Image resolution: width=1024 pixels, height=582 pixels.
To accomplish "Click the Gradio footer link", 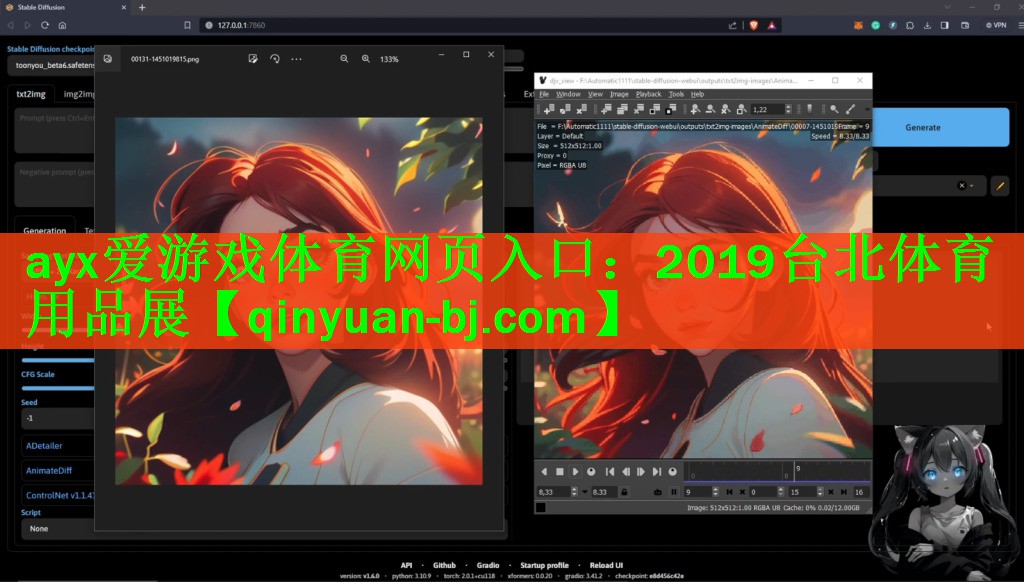I will click(x=488, y=565).
